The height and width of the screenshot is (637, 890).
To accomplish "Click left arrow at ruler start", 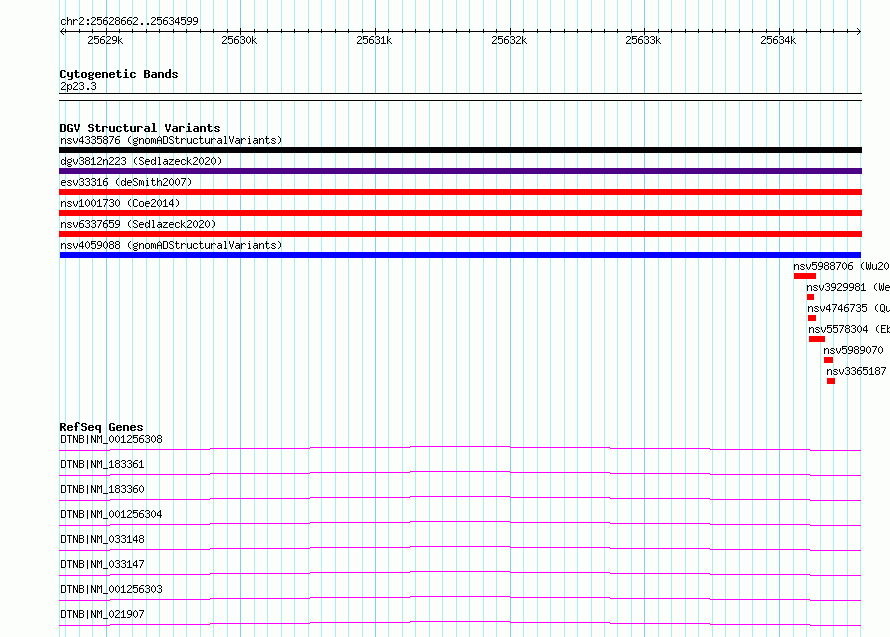I will coord(62,31).
